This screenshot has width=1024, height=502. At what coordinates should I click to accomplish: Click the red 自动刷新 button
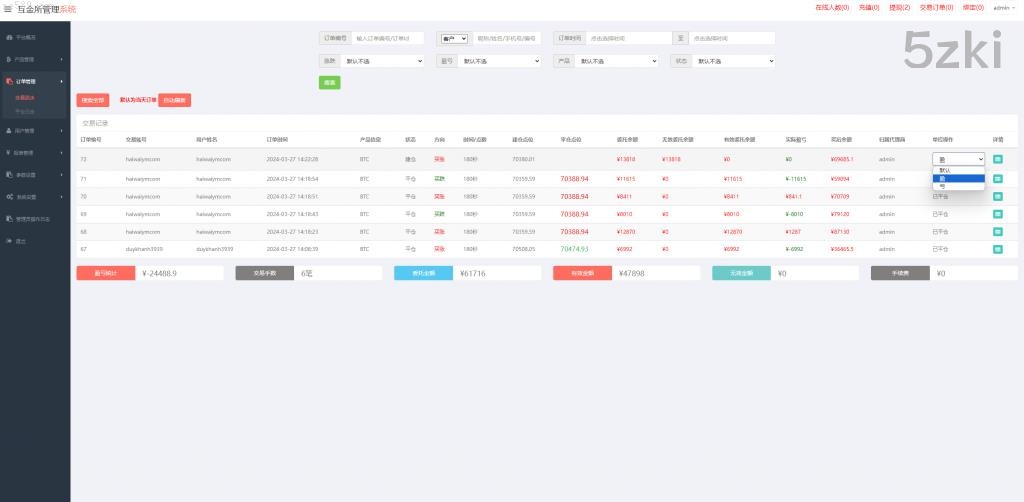[175, 100]
